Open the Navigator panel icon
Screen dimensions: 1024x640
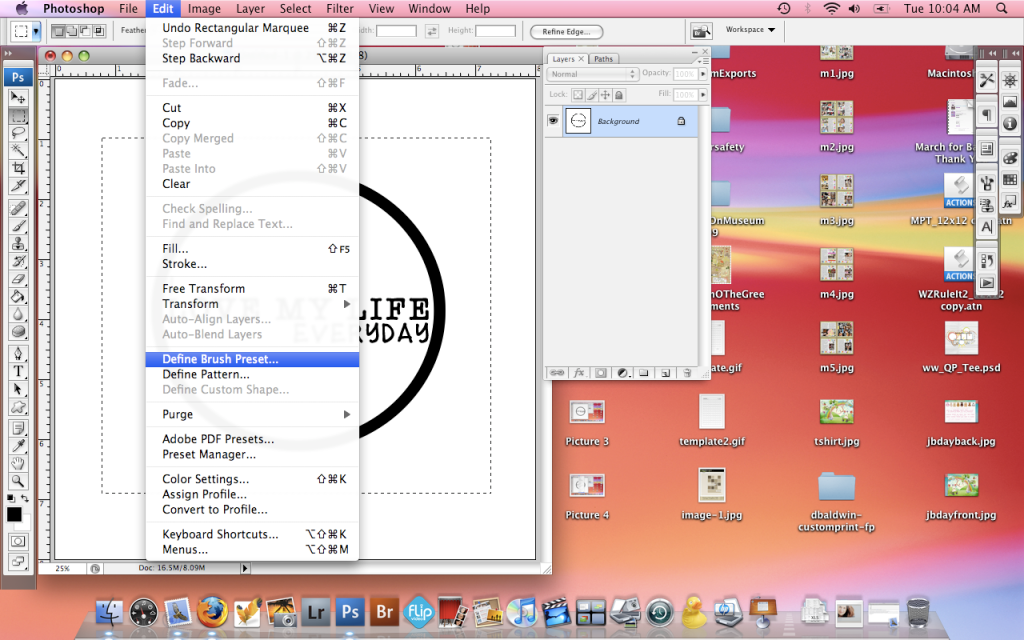tap(1010, 80)
